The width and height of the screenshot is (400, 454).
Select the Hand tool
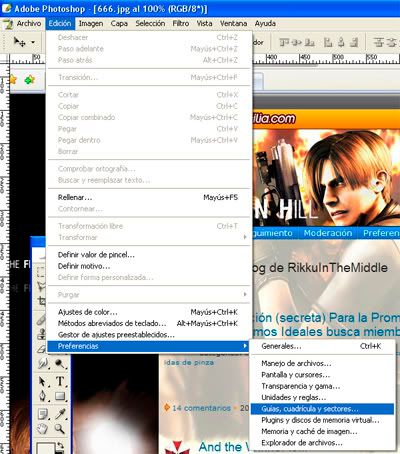pos(42,428)
